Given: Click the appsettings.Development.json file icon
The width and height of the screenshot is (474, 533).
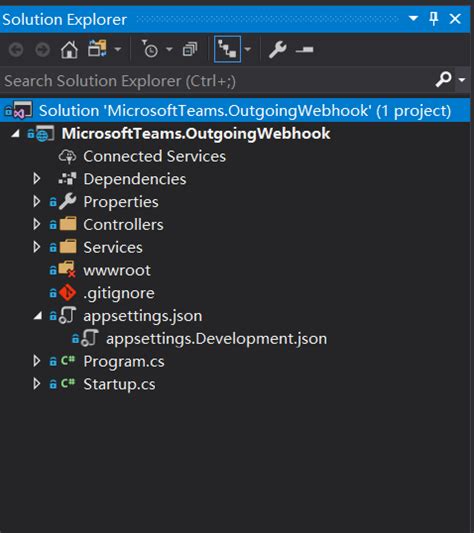Looking at the screenshot, I should 90,338.
